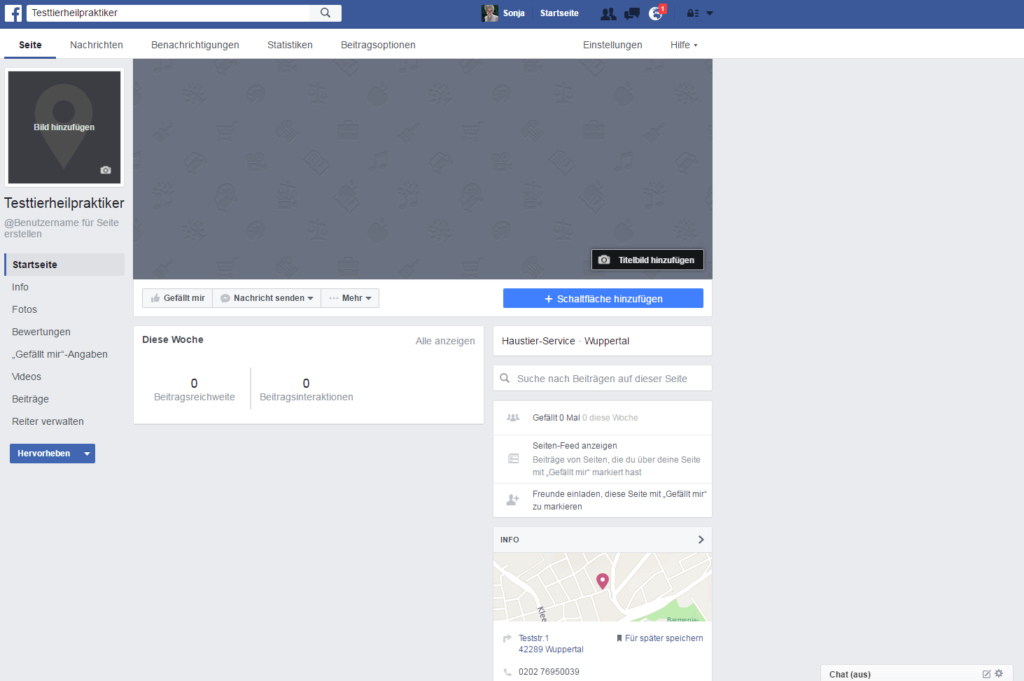Select „Gefällt mir“-Angaben in sidebar
1024x681 pixels.
tap(59, 354)
